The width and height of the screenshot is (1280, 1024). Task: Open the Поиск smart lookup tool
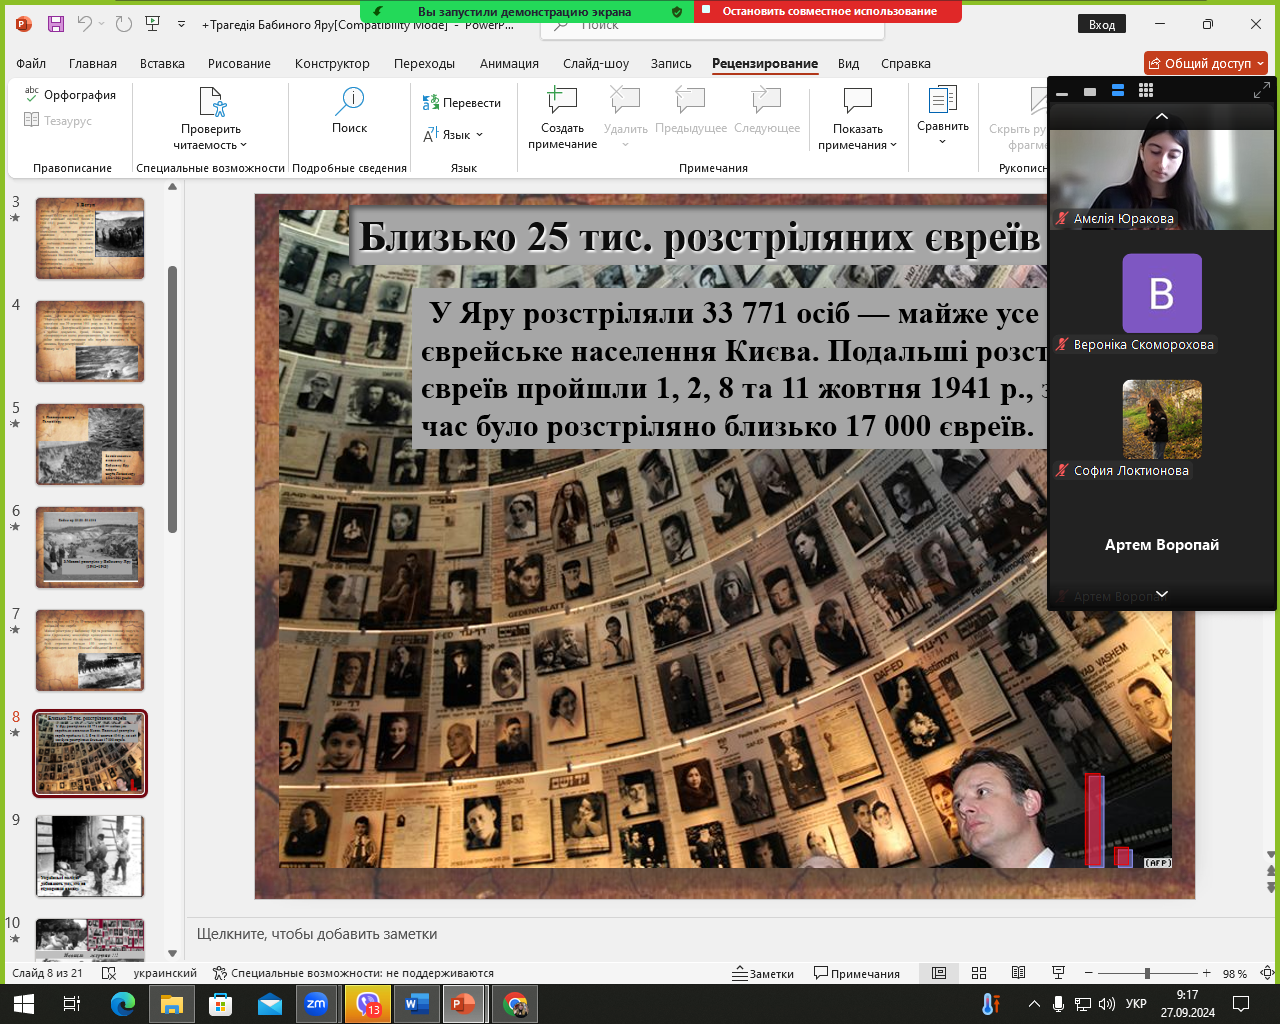point(350,110)
